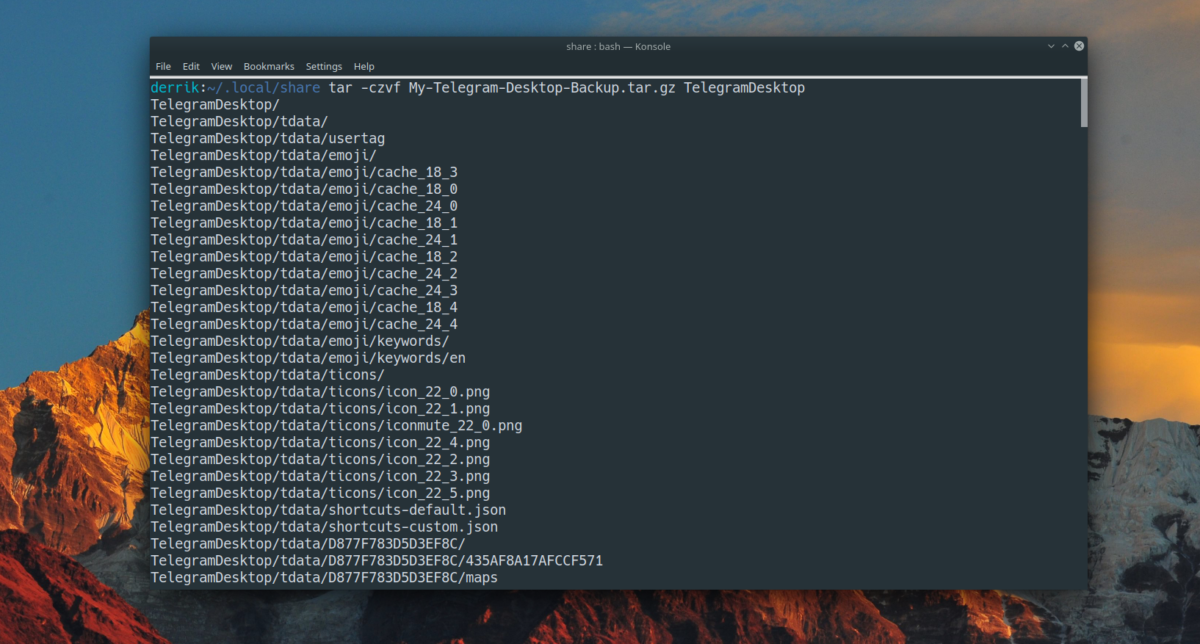Click line 'TelegramDesktop/tdata/emoji/keywords/'
The height and width of the screenshot is (644, 1200).
pyautogui.click(x=300, y=341)
